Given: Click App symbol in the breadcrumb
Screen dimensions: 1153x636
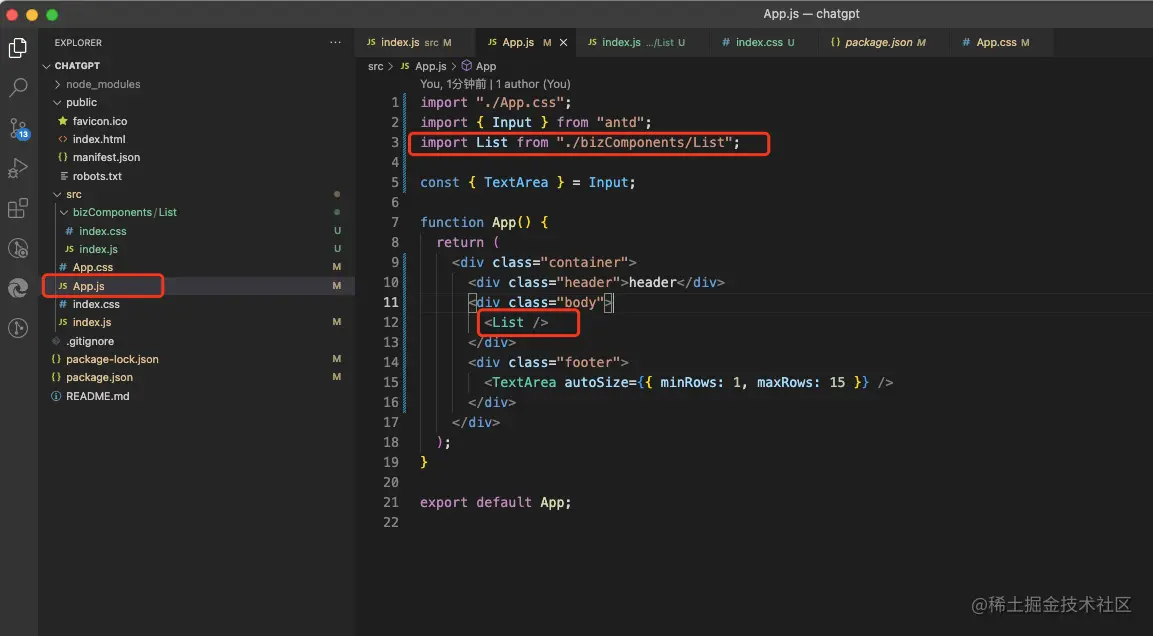Looking at the screenshot, I should [x=485, y=66].
